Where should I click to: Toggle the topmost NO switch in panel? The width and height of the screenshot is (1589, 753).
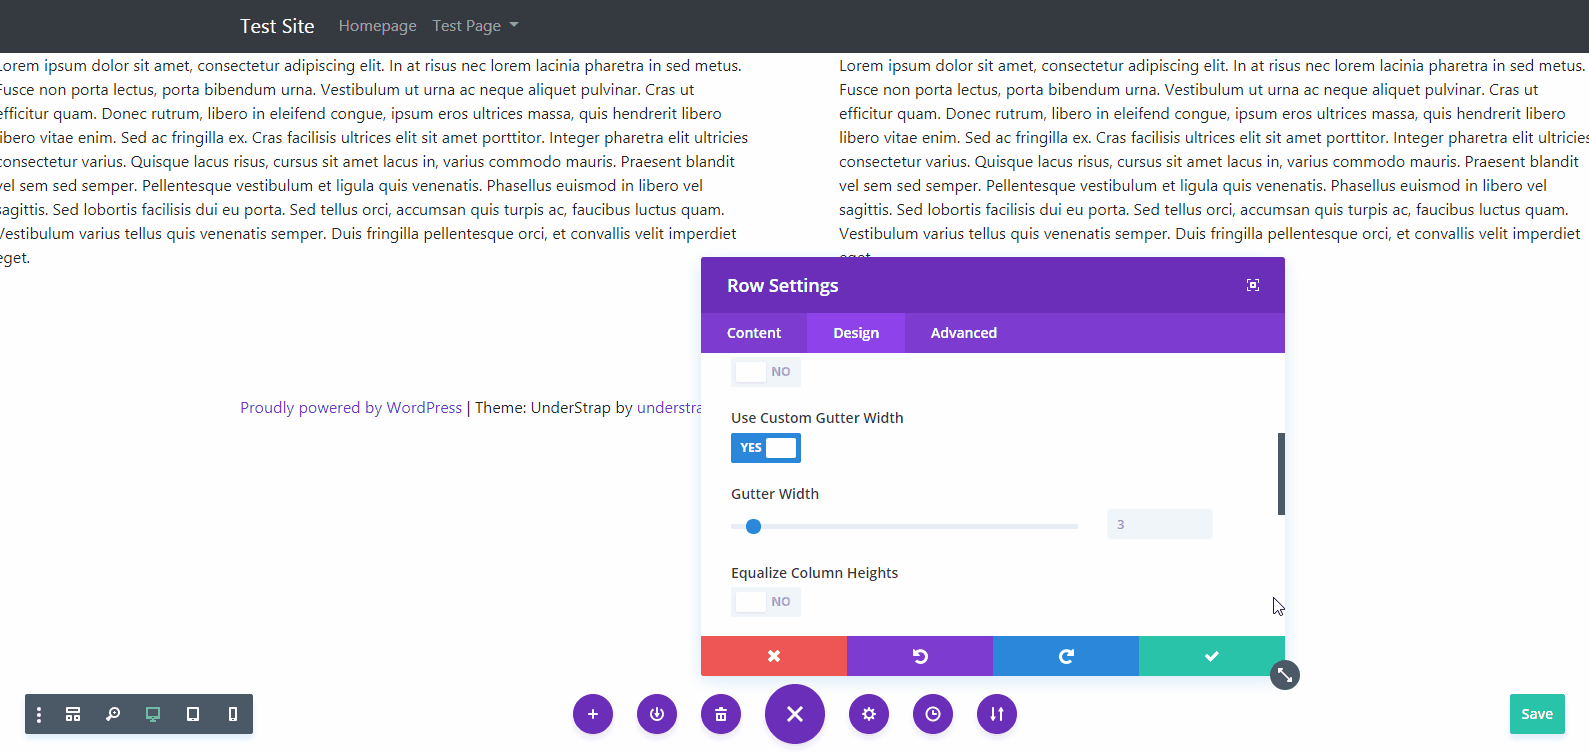[x=766, y=372]
